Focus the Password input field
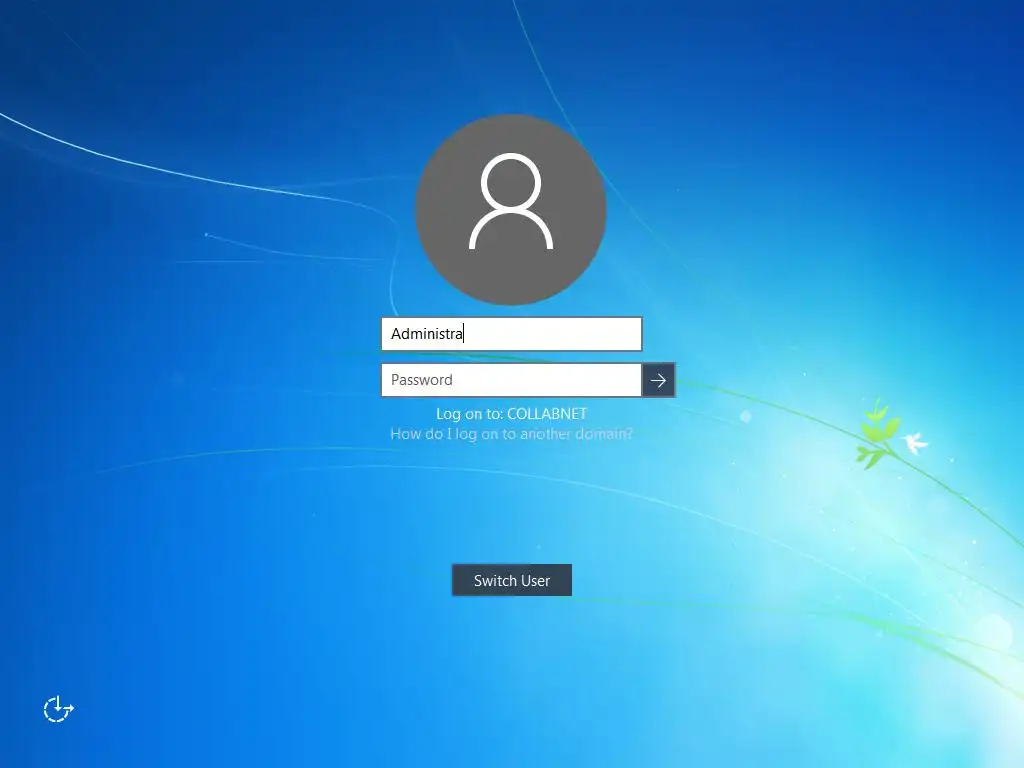The image size is (1024, 768). (x=511, y=380)
